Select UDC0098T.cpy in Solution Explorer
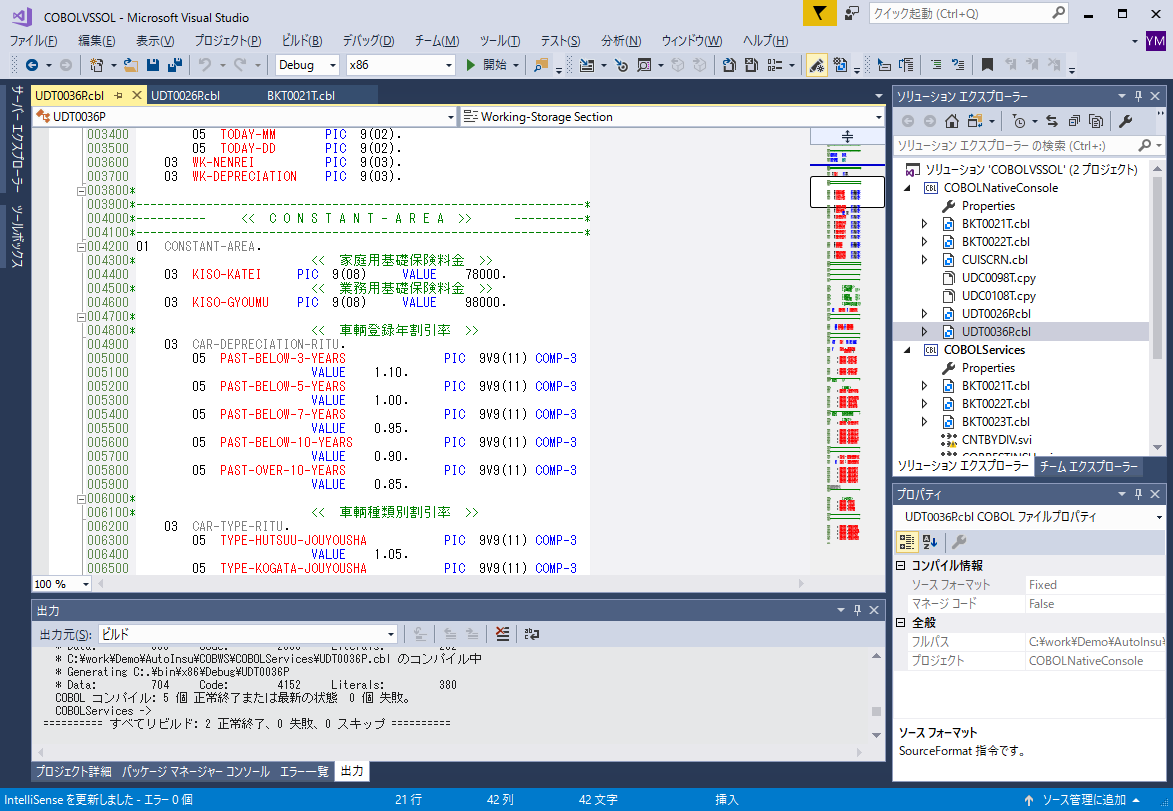 pyautogui.click(x=998, y=278)
